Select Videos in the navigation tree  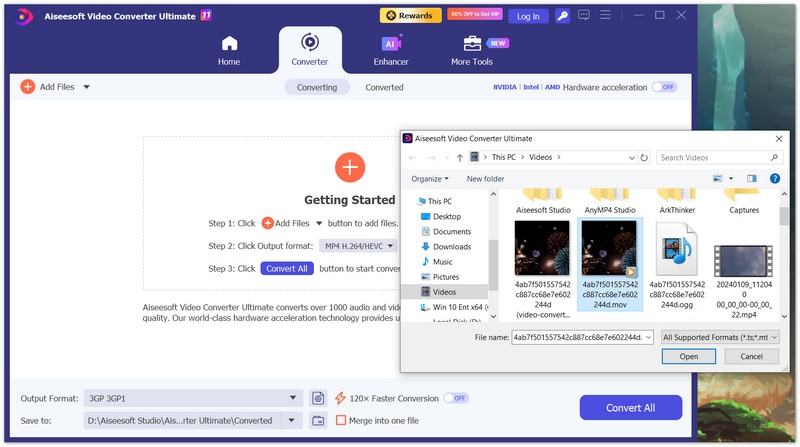445,292
